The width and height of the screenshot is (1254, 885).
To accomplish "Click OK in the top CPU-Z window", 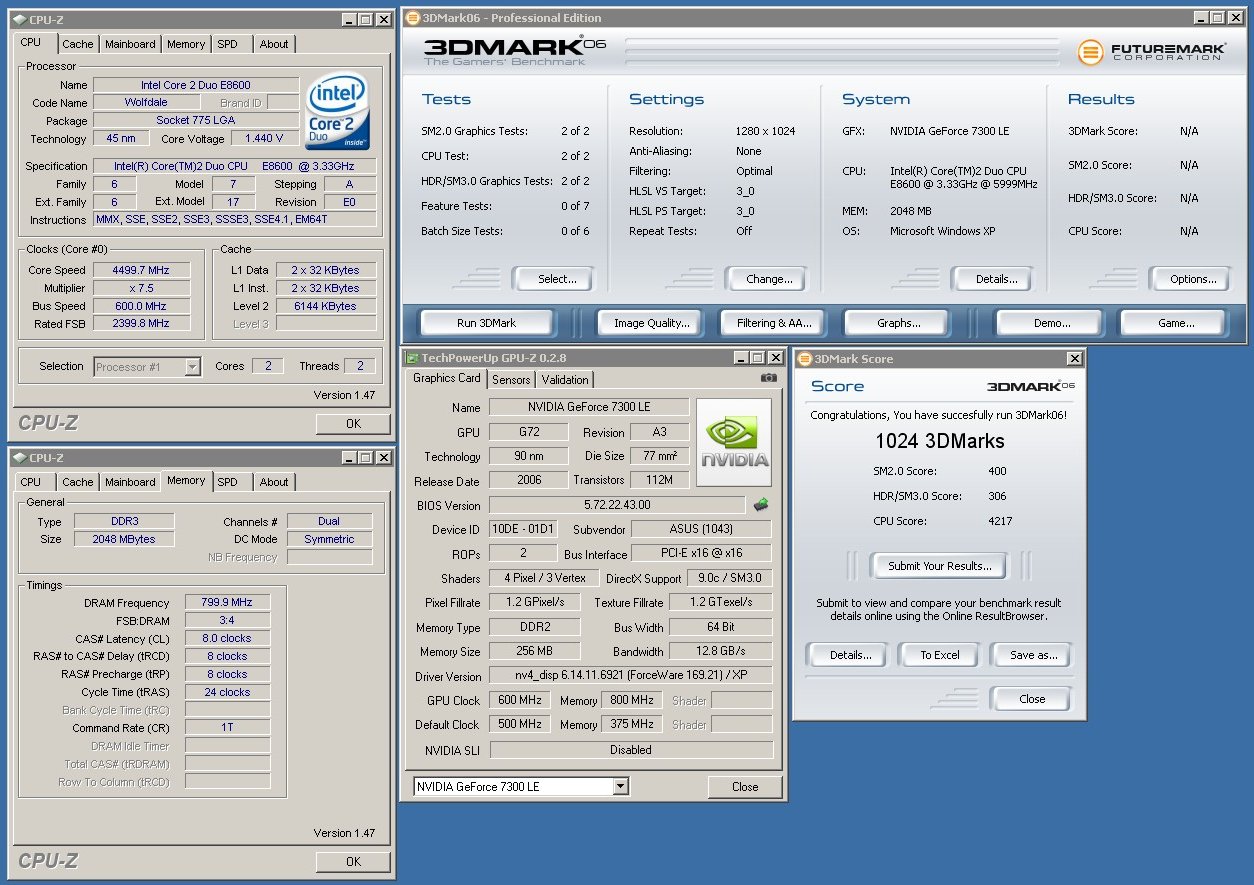I will tap(353, 424).
